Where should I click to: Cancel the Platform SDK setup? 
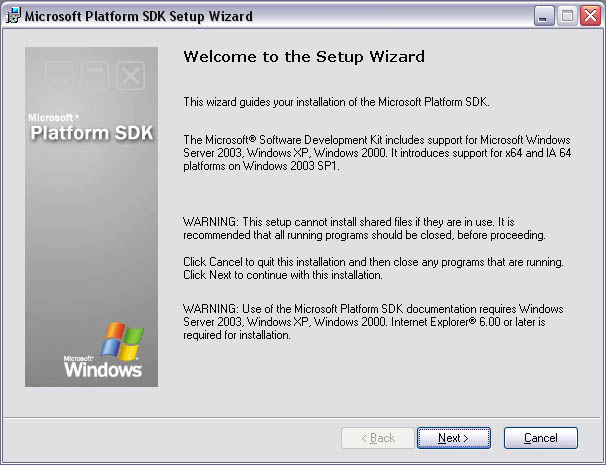point(541,438)
